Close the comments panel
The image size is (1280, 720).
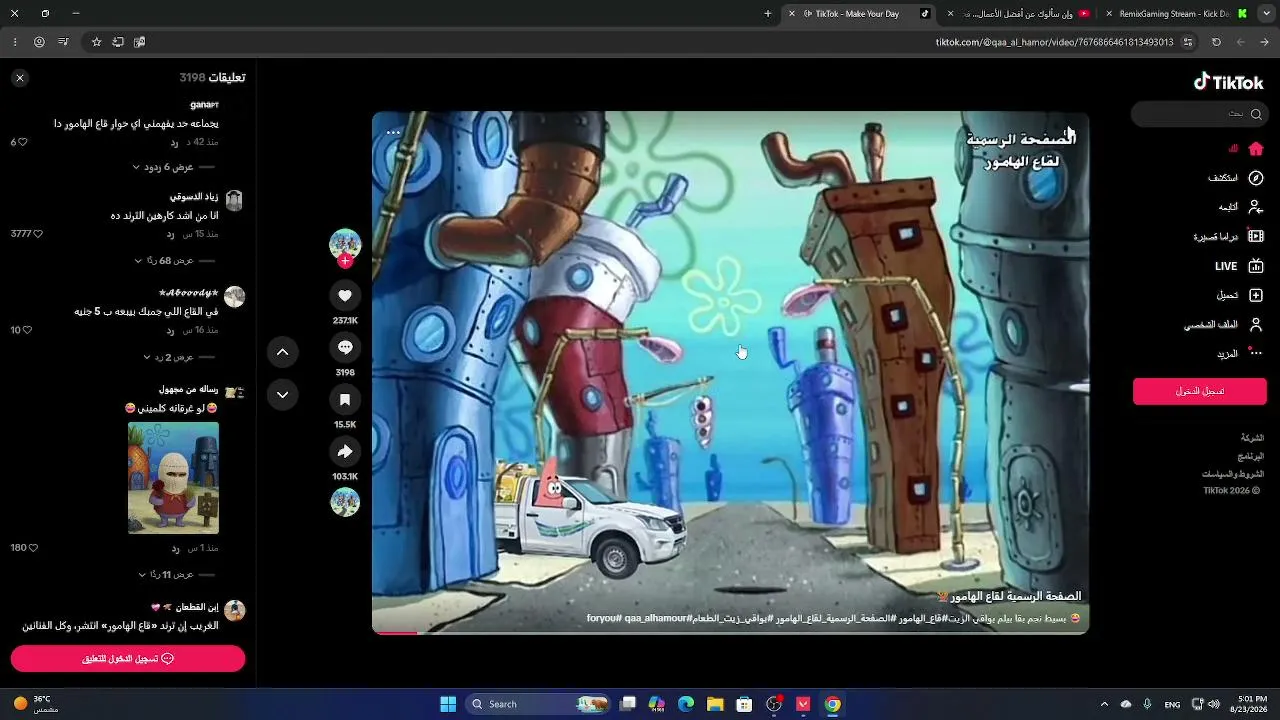(x=20, y=77)
